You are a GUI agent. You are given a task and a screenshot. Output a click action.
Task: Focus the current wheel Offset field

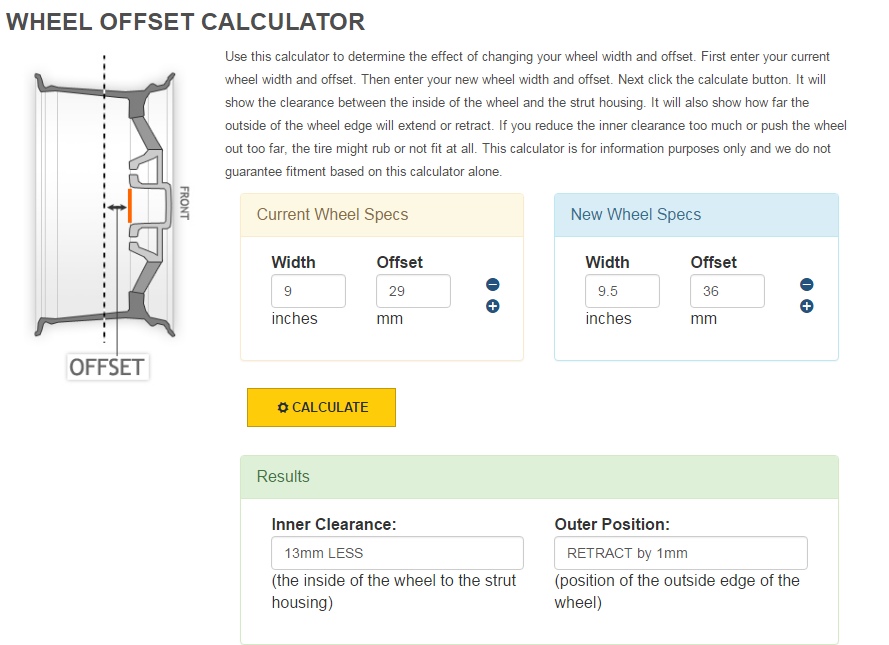point(413,292)
